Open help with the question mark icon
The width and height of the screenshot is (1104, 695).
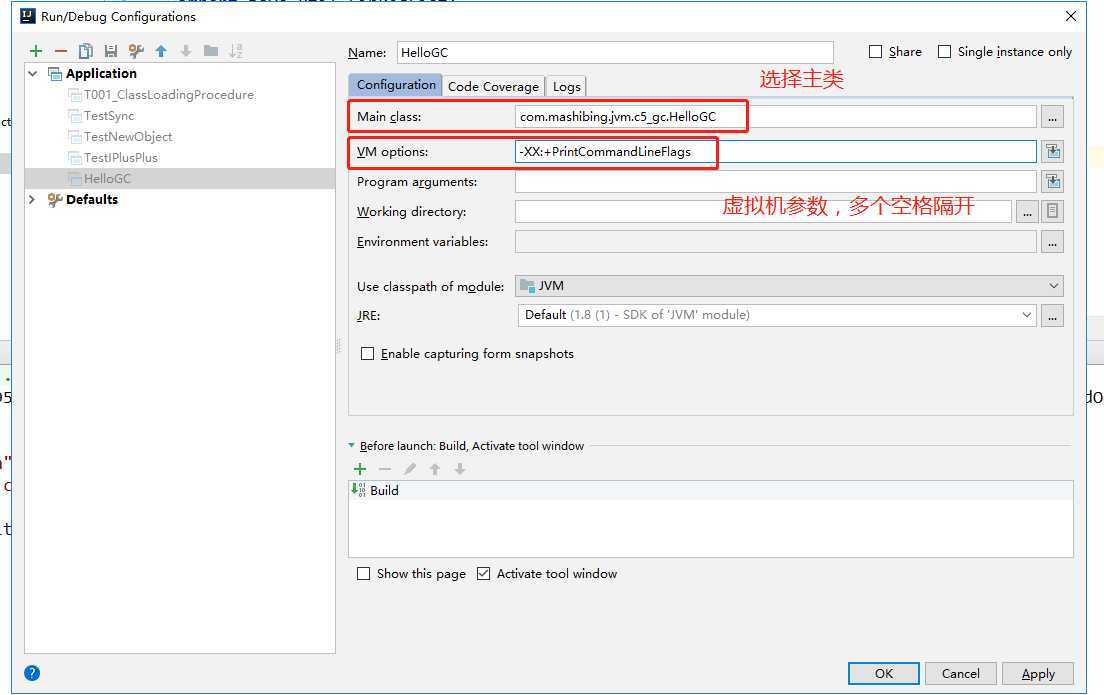[32, 672]
